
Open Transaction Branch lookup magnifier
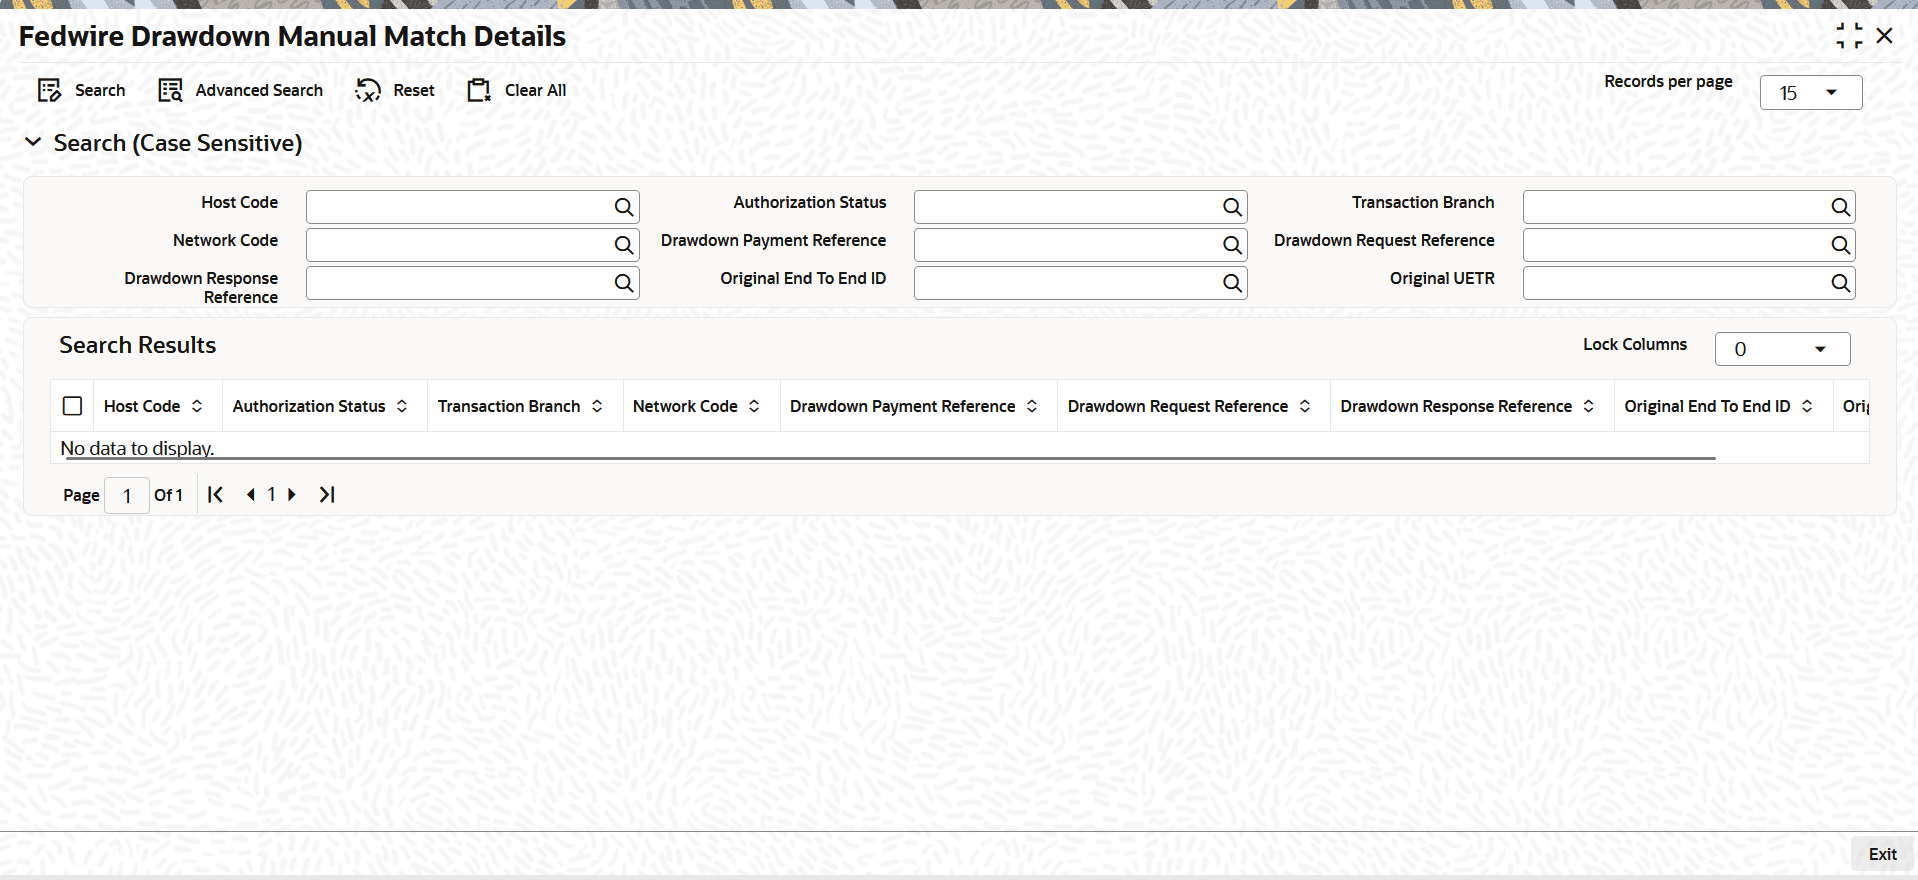[1840, 207]
